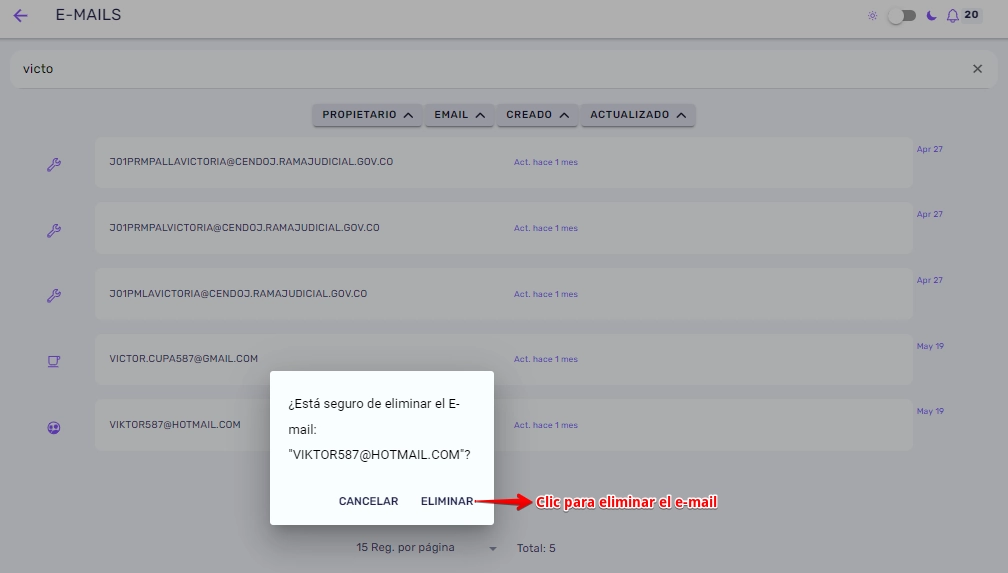Click the moon dark-mode icon
This screenshot has width=1008, height=573.
932,15
